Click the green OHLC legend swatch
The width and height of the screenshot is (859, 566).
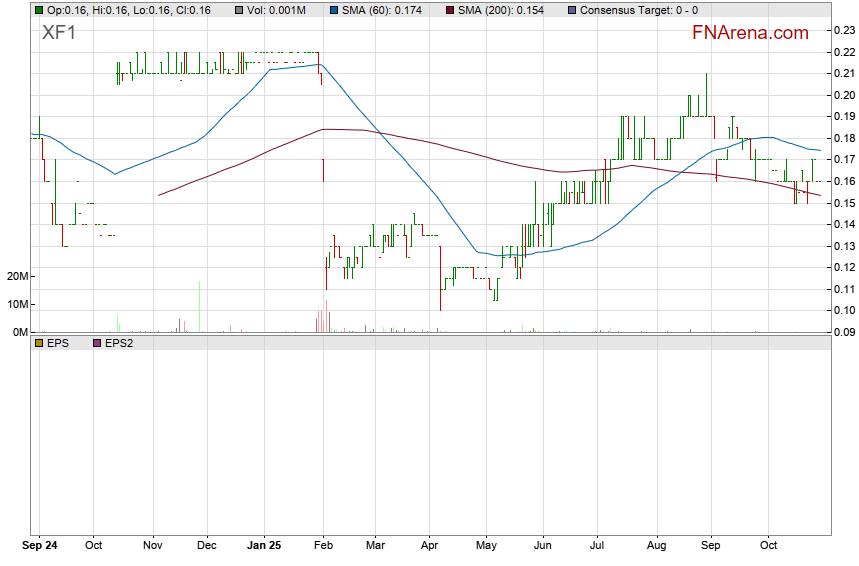39,9
